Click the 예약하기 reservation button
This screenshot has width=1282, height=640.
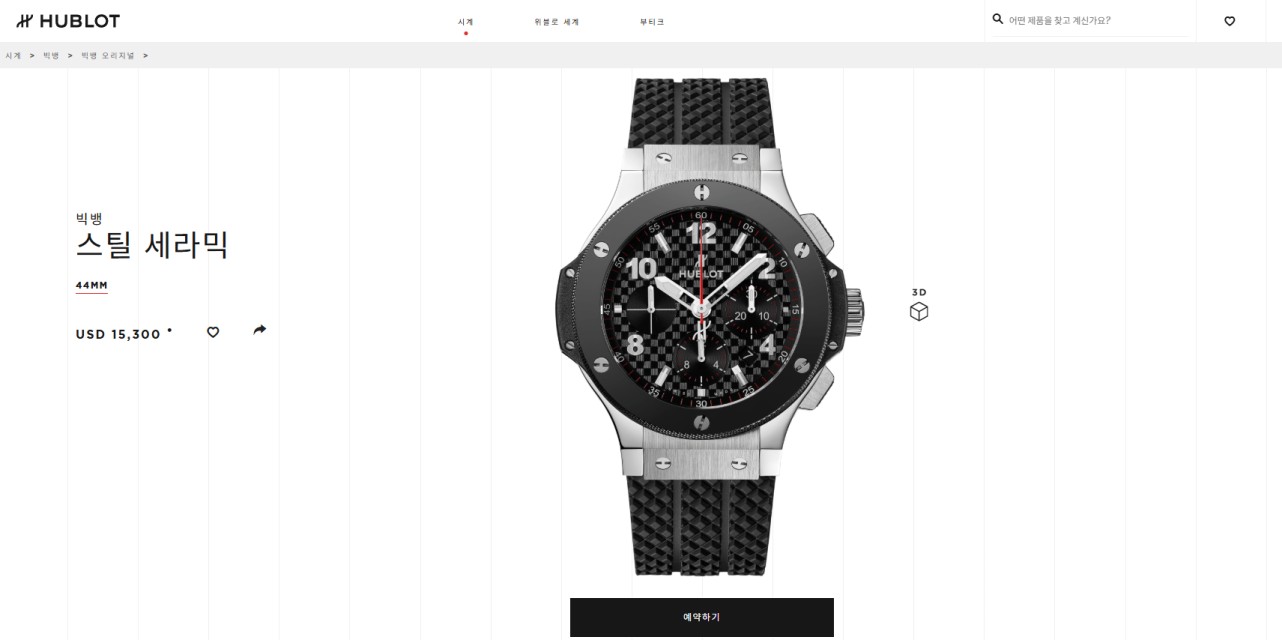(x=702, y=617)
